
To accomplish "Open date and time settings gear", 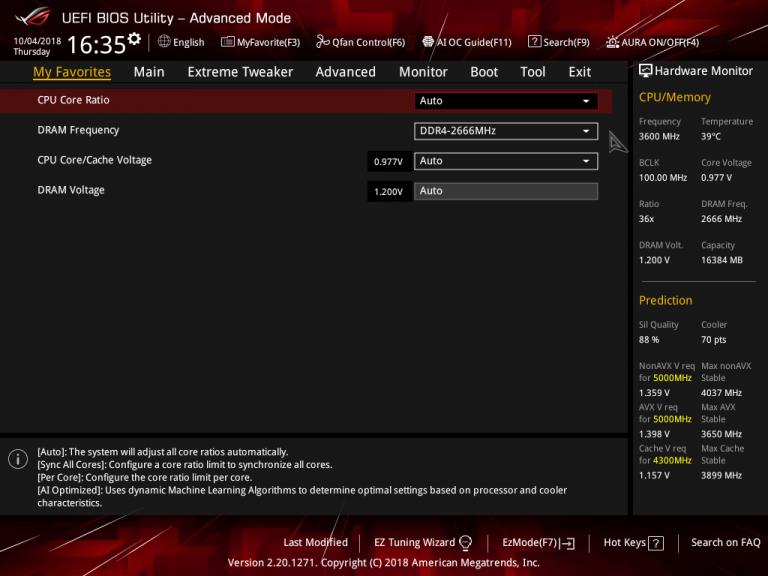I will coord(134,39).
